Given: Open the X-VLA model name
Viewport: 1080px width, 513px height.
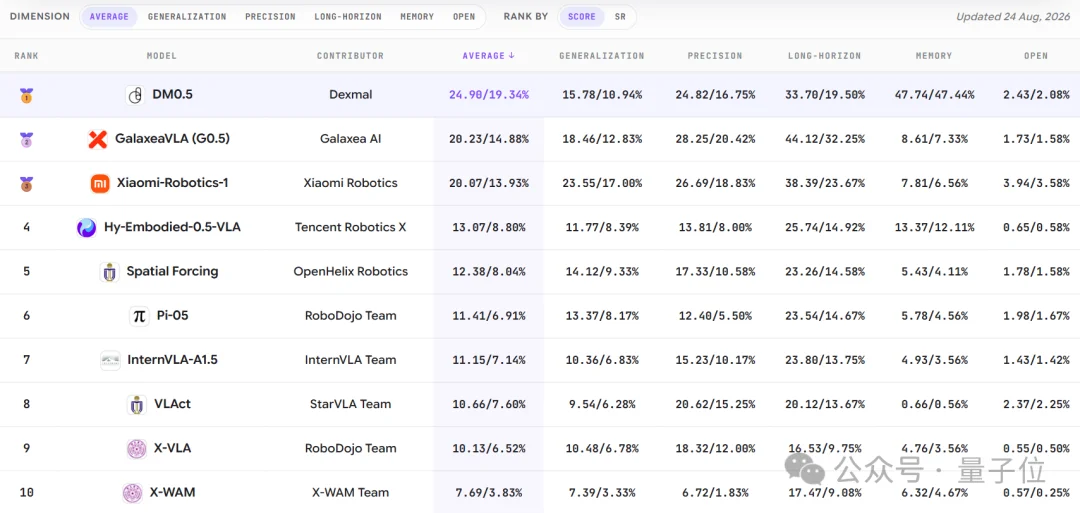Looking at the screenshot, I should tap(173, 448).
